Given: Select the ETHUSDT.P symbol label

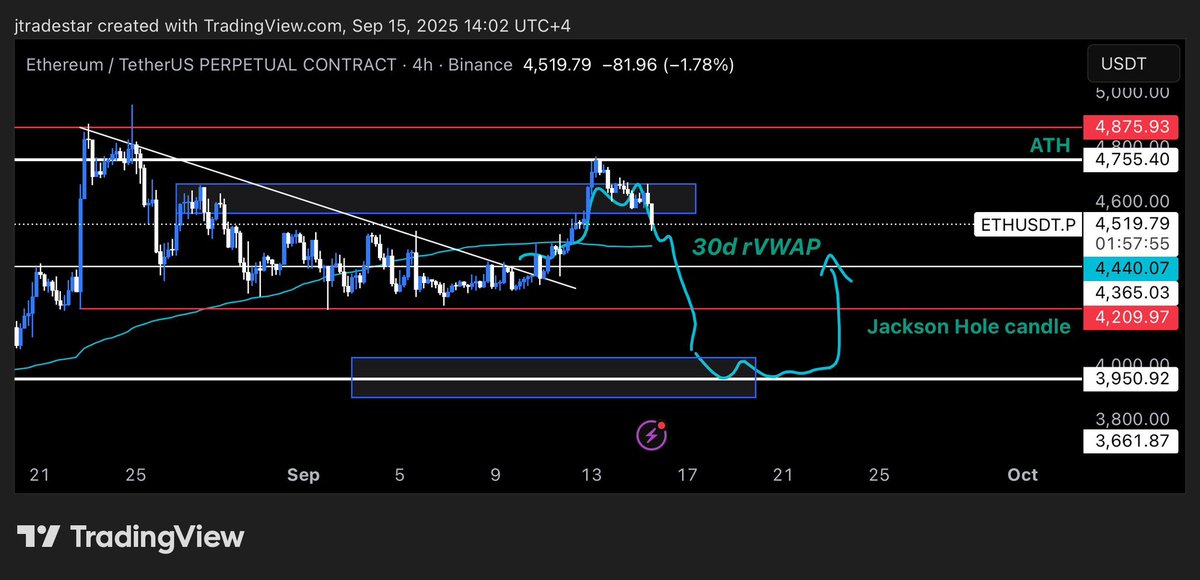Looking at the screenshot, I should click(1027, 224).
